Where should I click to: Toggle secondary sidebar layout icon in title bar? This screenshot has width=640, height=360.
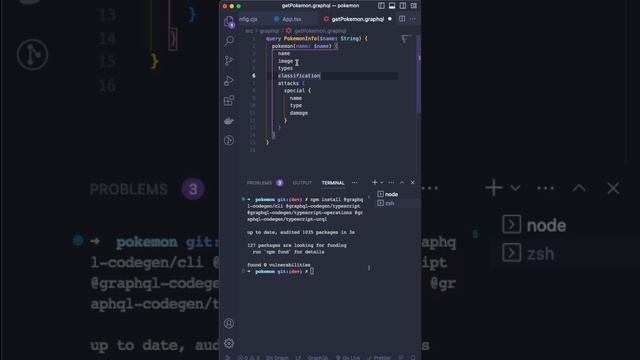403,6
